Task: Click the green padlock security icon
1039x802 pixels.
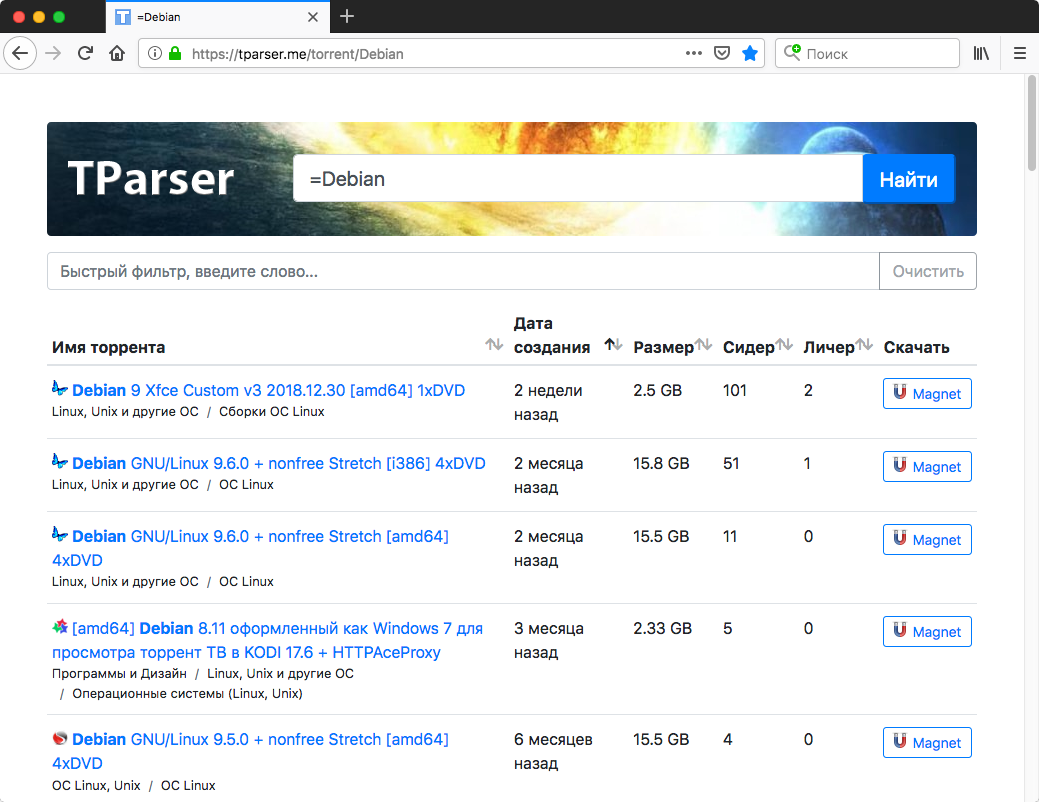Action: (x=175, y=53)
